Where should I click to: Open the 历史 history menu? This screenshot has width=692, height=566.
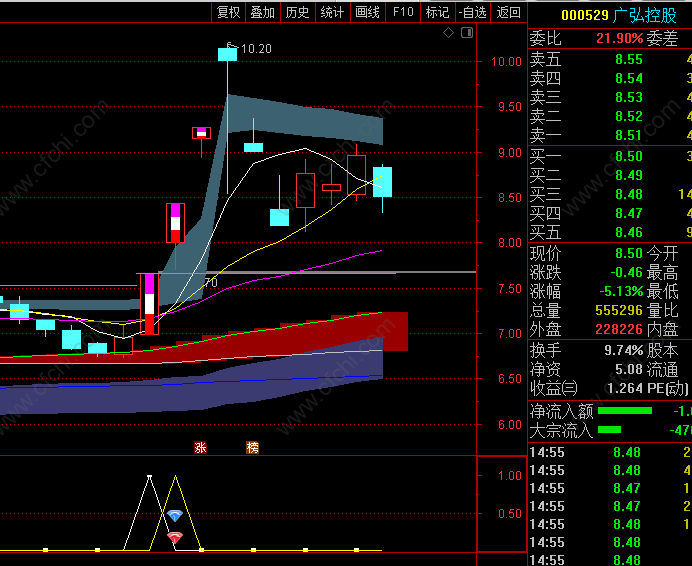pos(297,12)
